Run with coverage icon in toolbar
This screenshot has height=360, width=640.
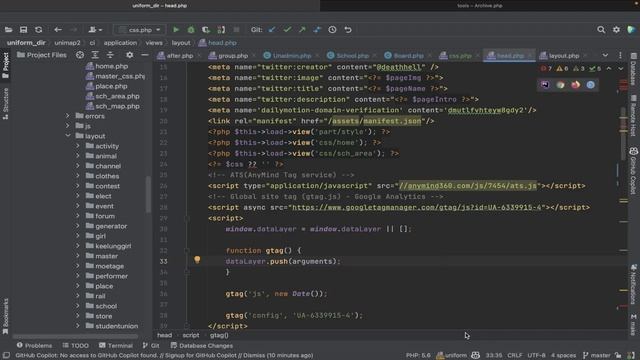[206, 30]
